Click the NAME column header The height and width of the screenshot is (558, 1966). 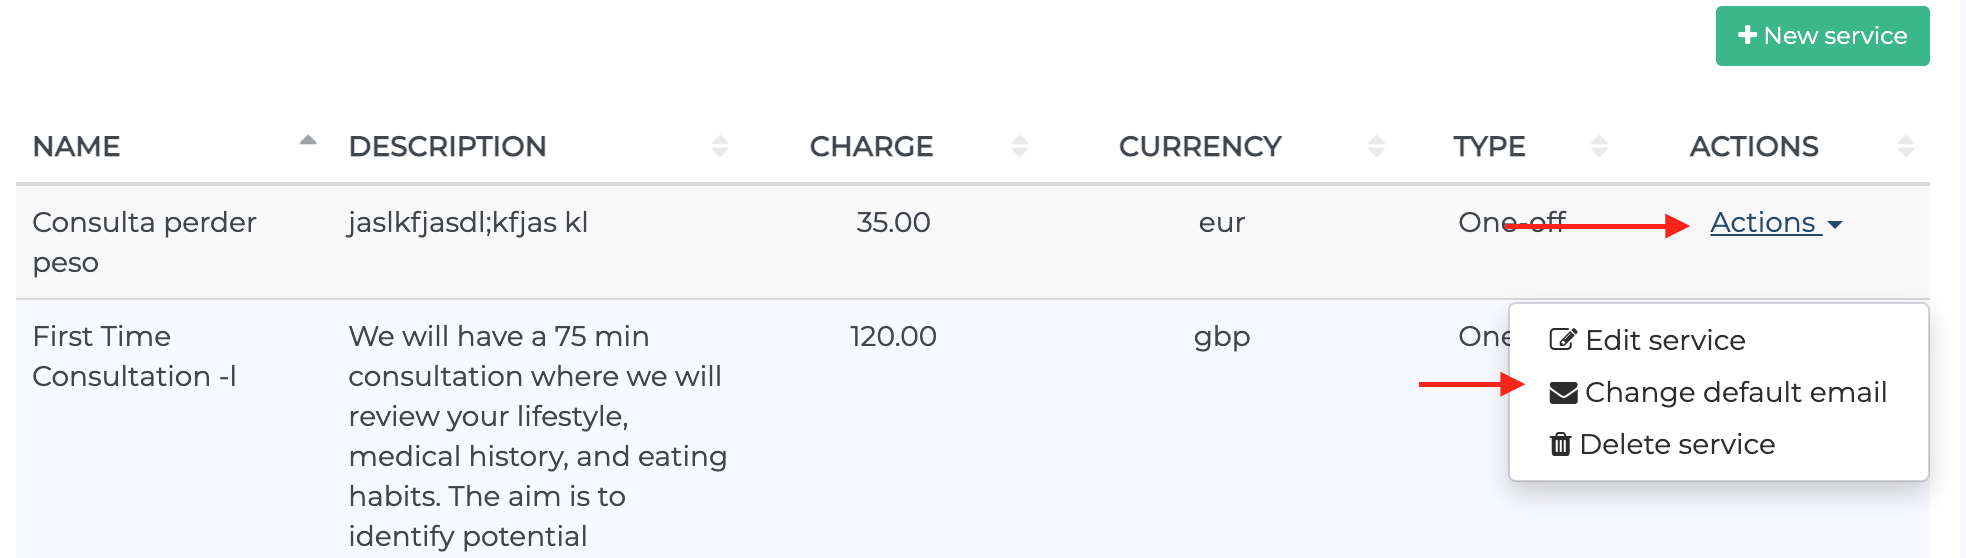pyautogui.click(x=77, y=147)
